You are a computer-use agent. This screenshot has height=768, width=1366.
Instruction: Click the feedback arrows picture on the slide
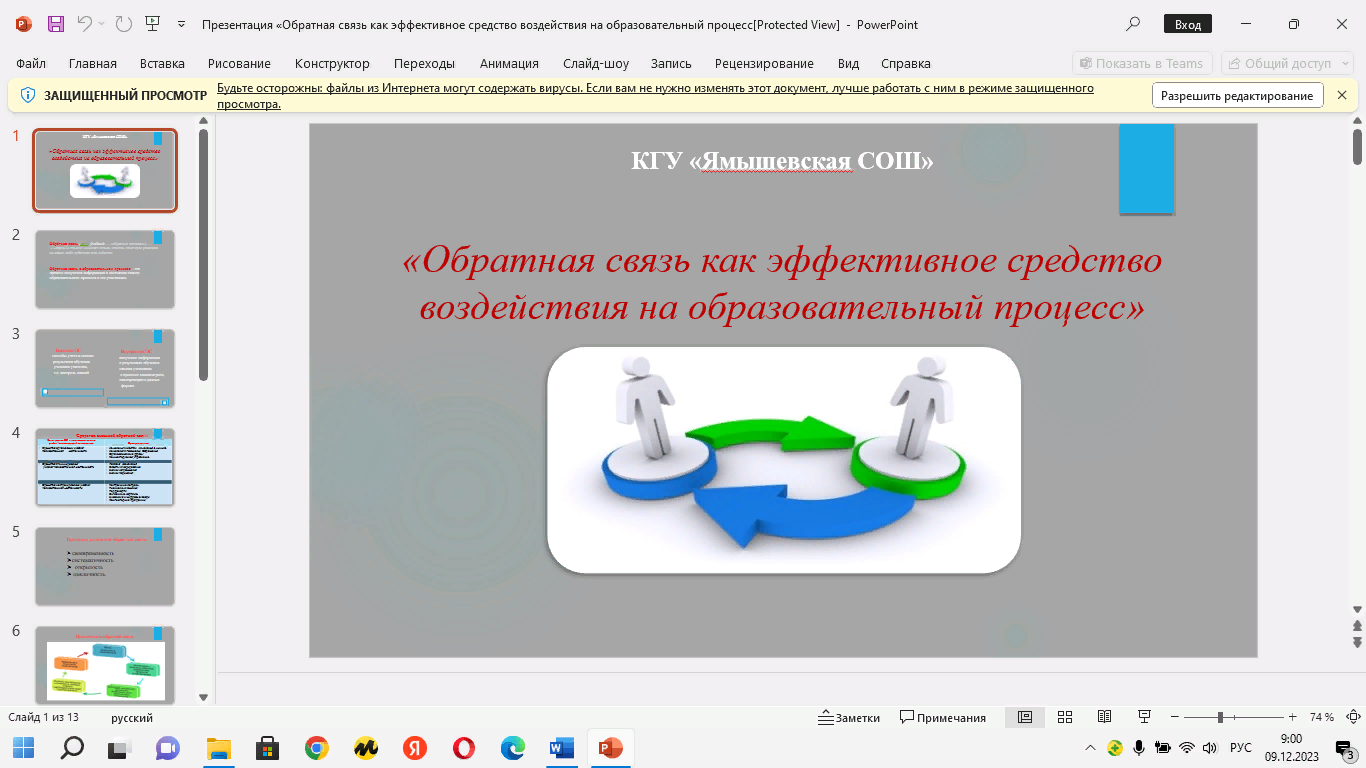point(784,460)
